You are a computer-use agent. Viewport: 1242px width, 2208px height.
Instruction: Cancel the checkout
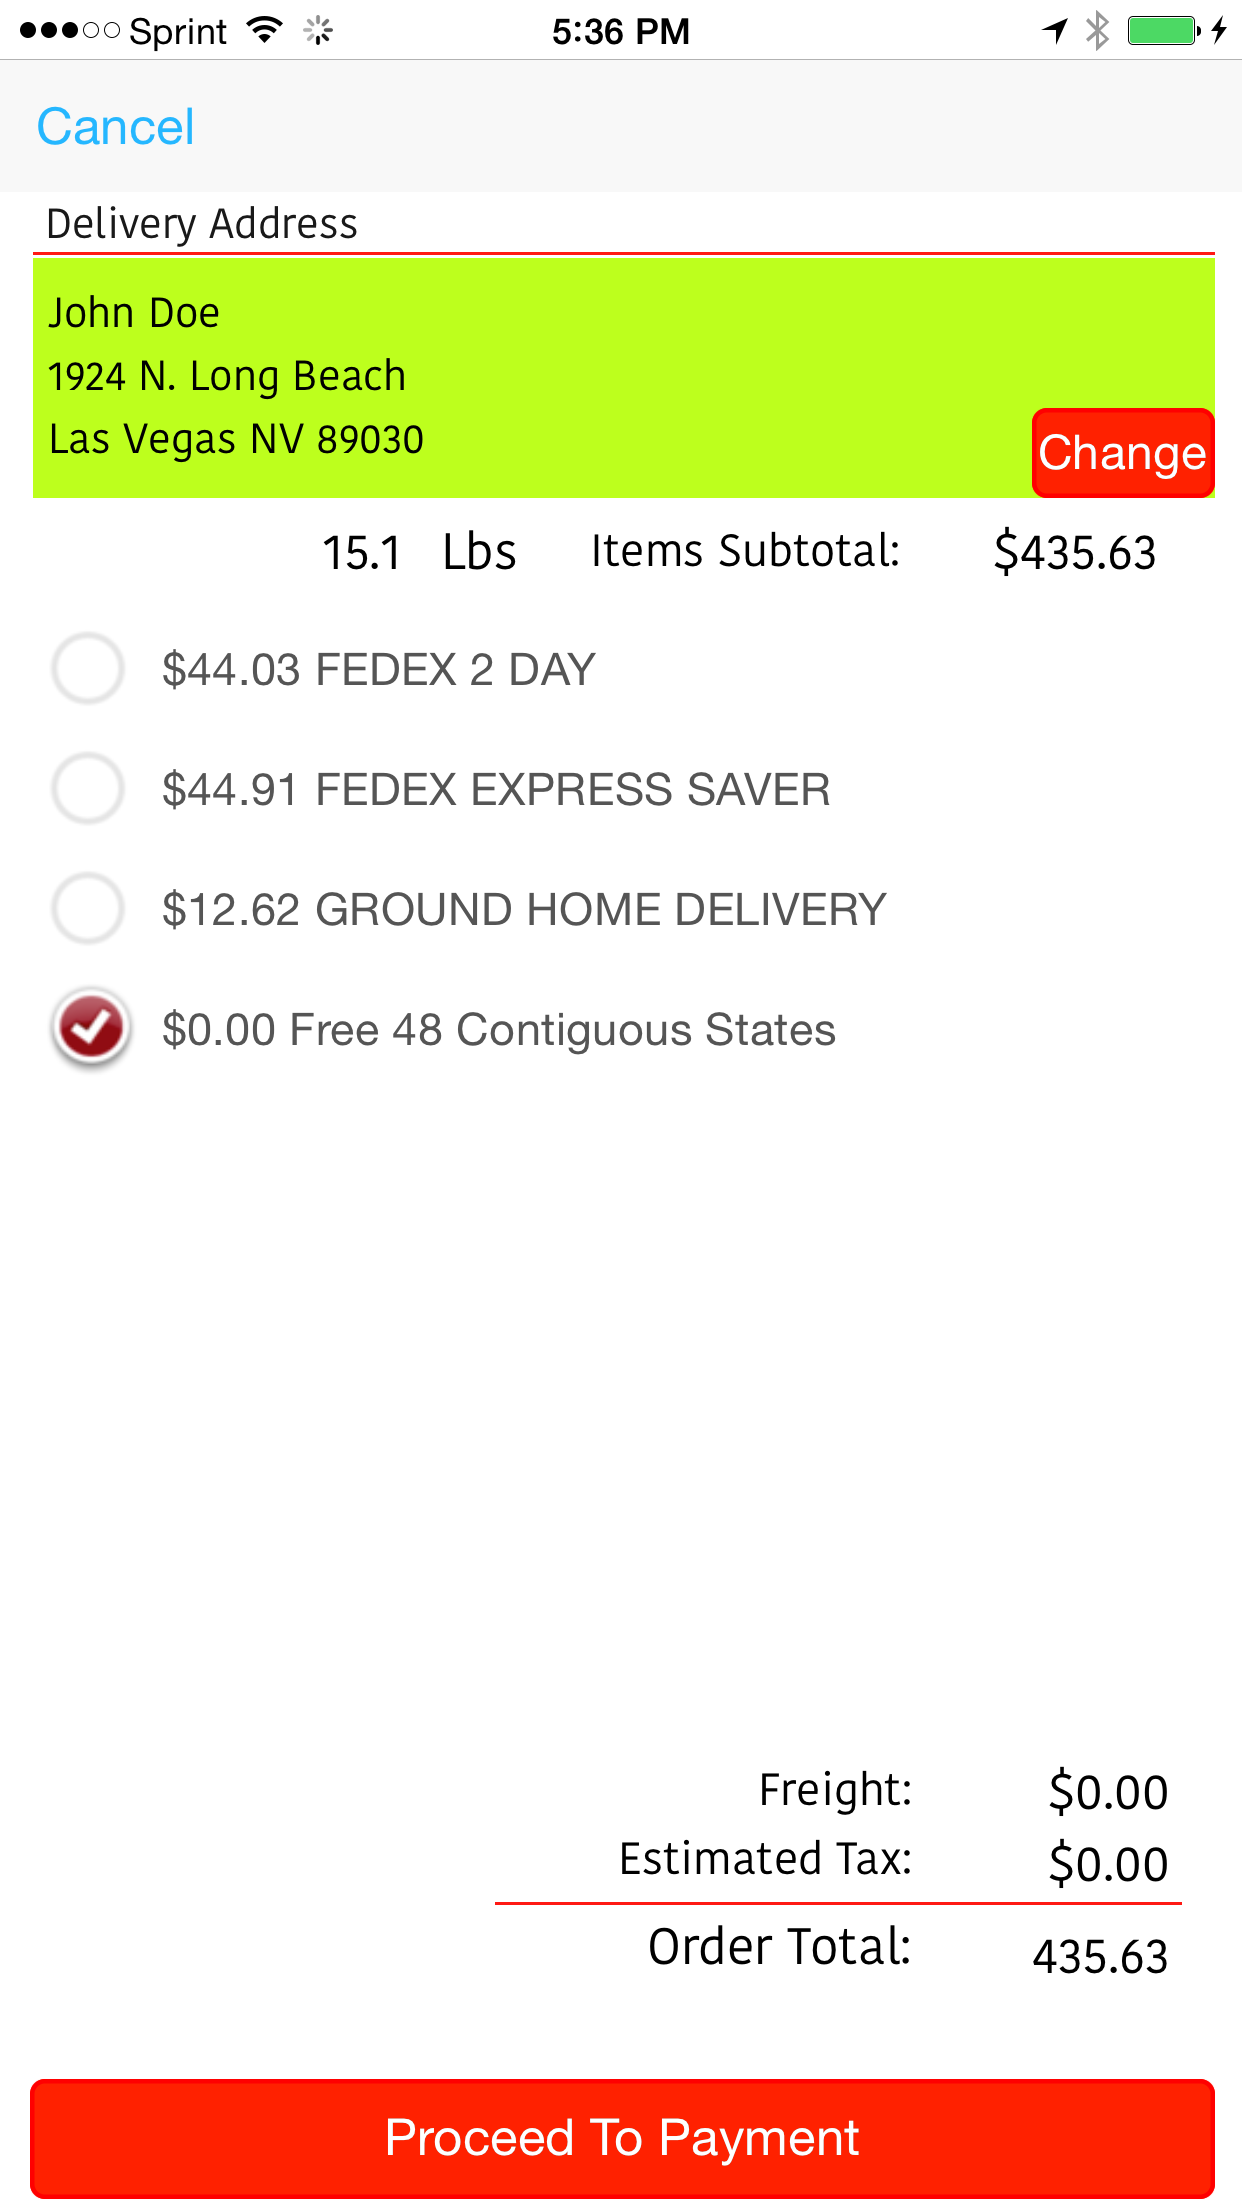point(116,127)
